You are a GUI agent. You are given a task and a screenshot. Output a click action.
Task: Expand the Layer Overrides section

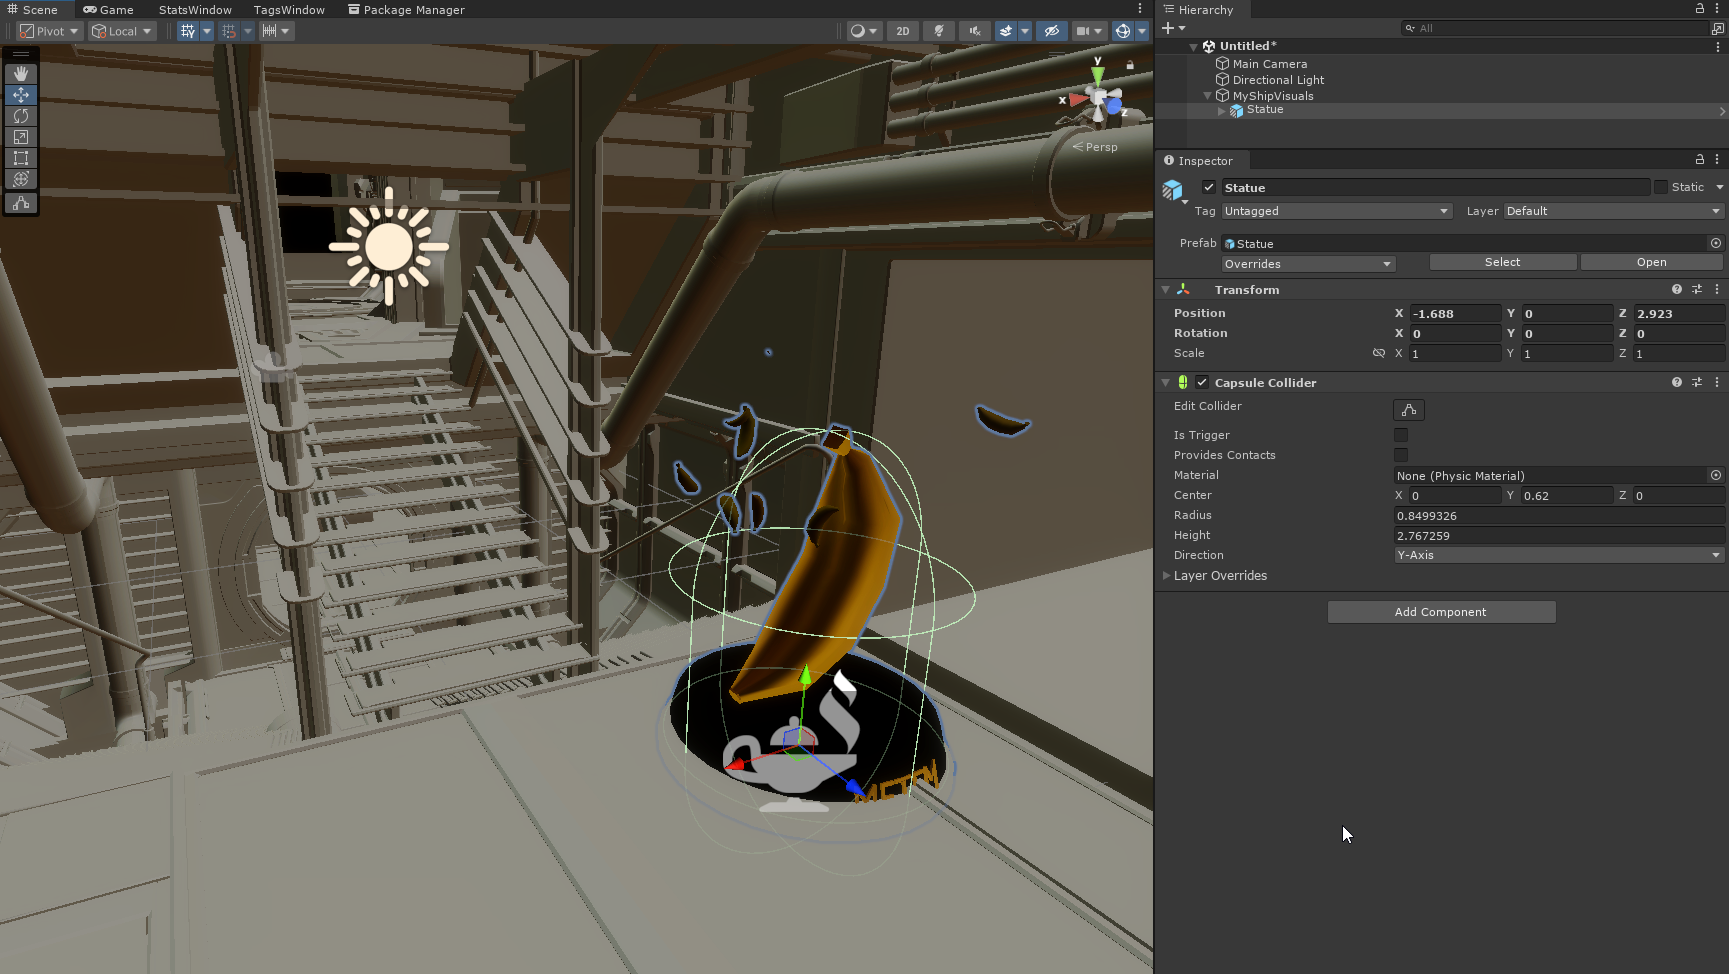click(1167, 576)
